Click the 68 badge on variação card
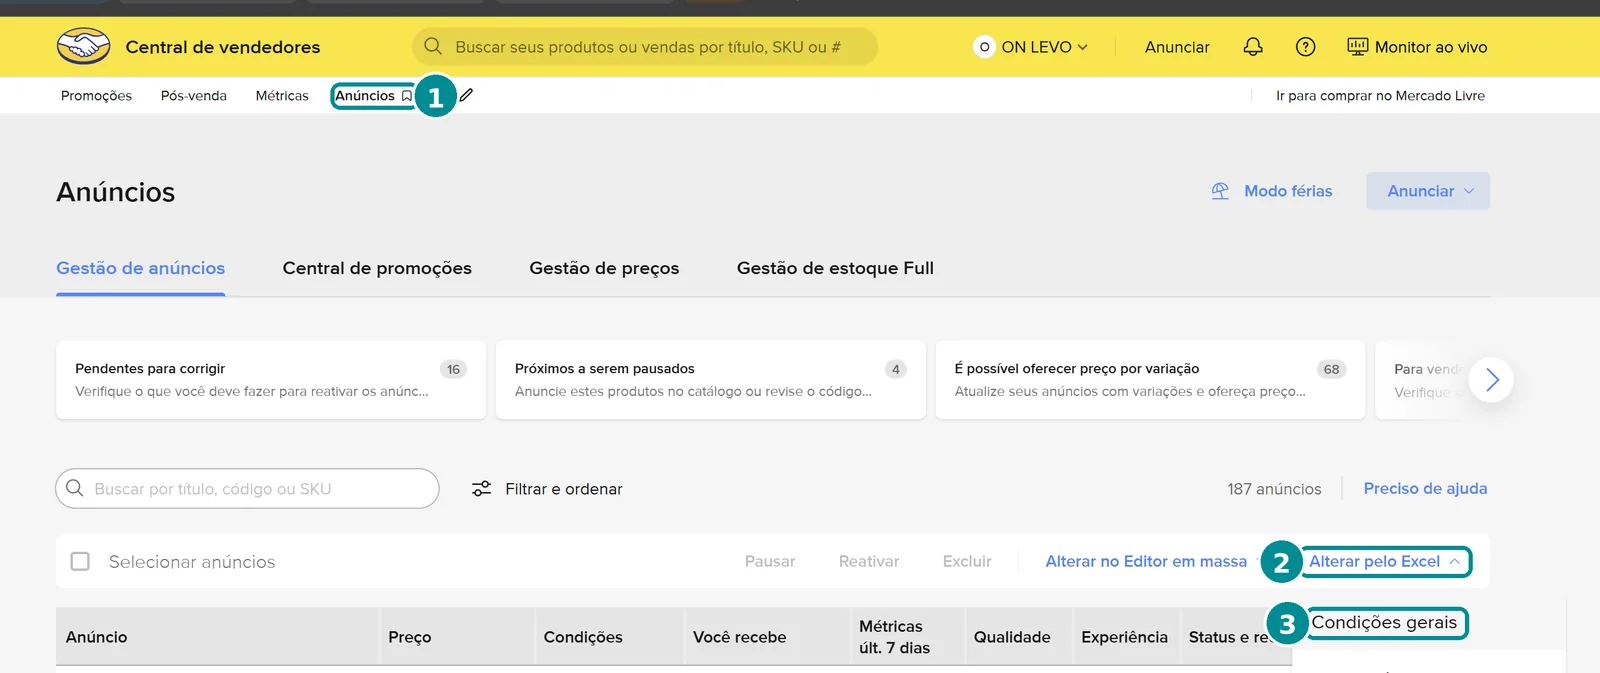Screen dimensions: 1600x673 pos(1332,369)
